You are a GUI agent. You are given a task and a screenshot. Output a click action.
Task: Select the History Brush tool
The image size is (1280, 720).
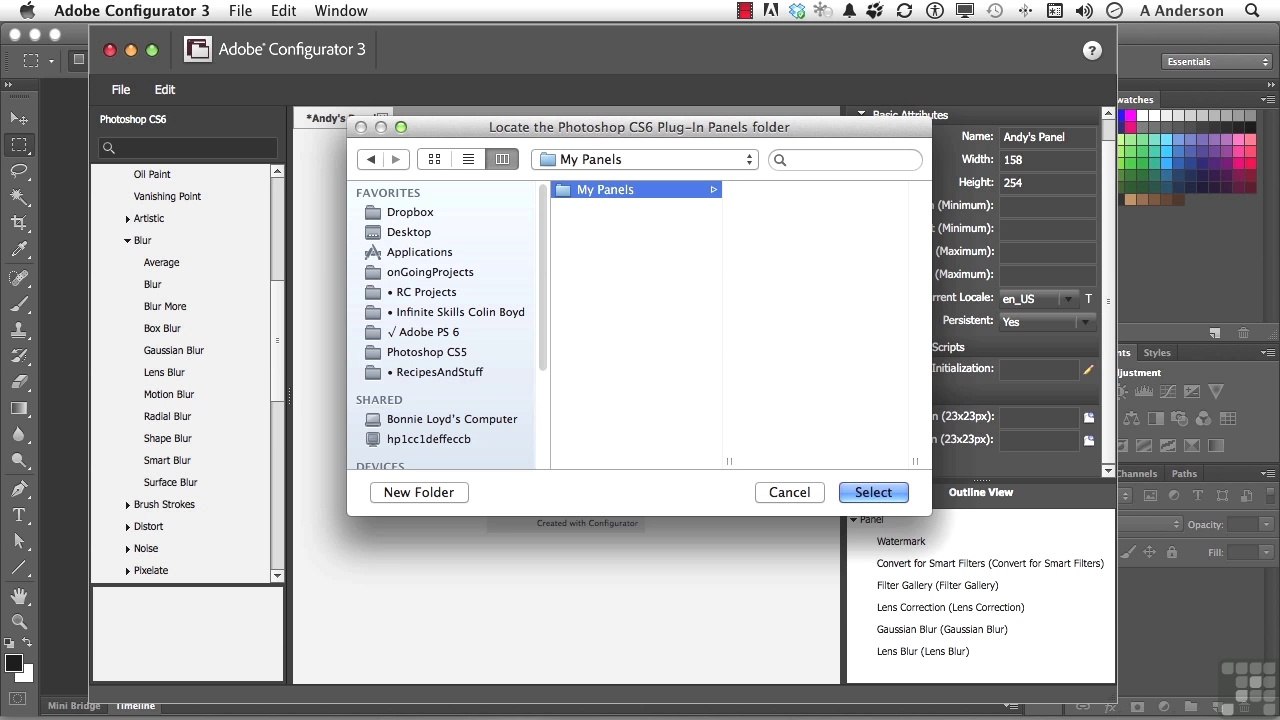[19, 355]
